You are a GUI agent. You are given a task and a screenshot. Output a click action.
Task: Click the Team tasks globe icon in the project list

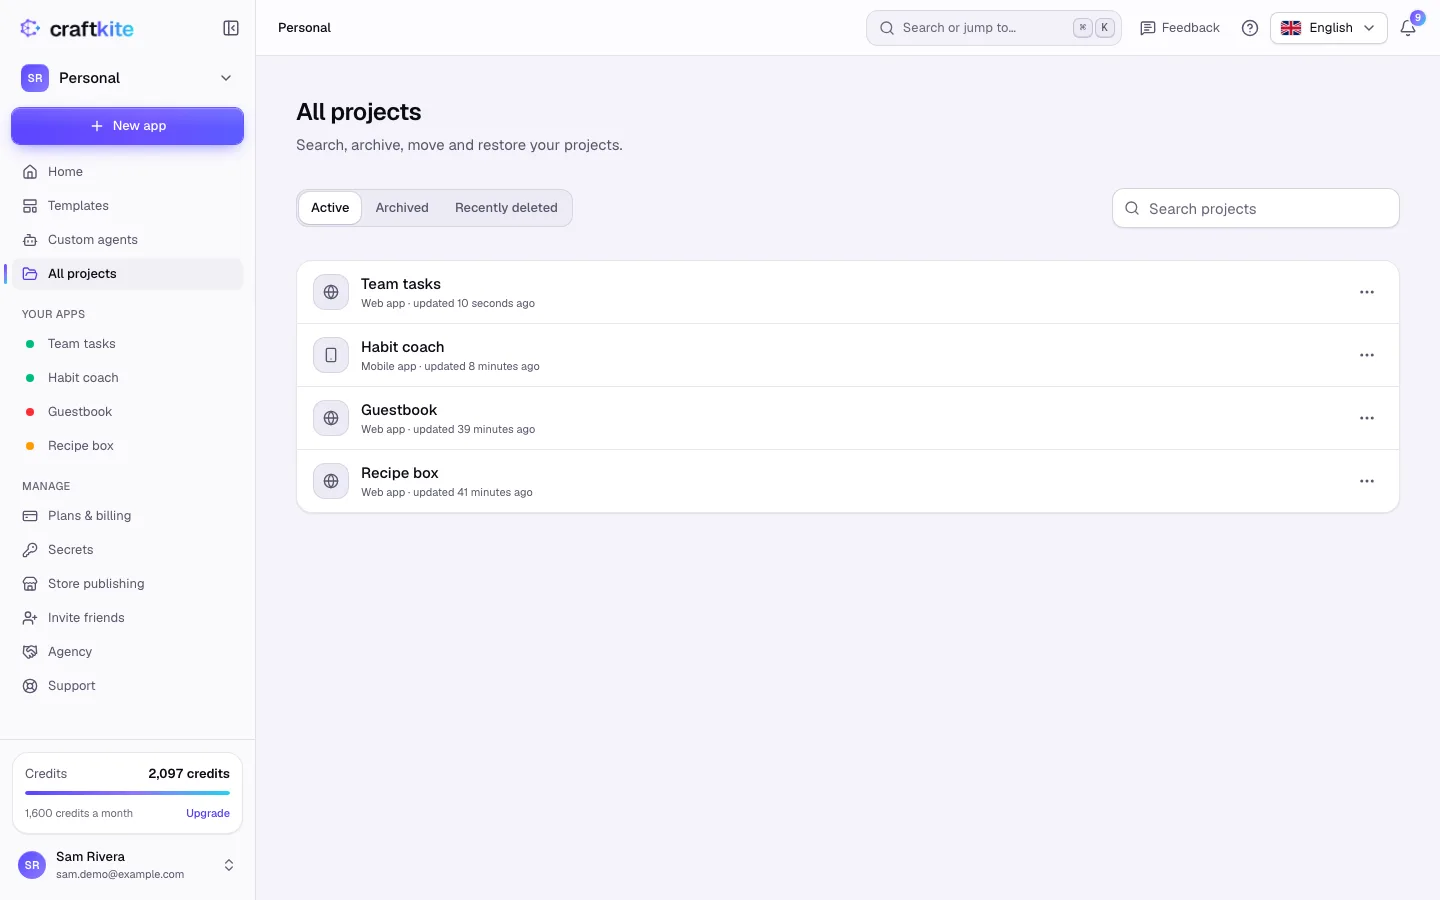coord(331,292)
